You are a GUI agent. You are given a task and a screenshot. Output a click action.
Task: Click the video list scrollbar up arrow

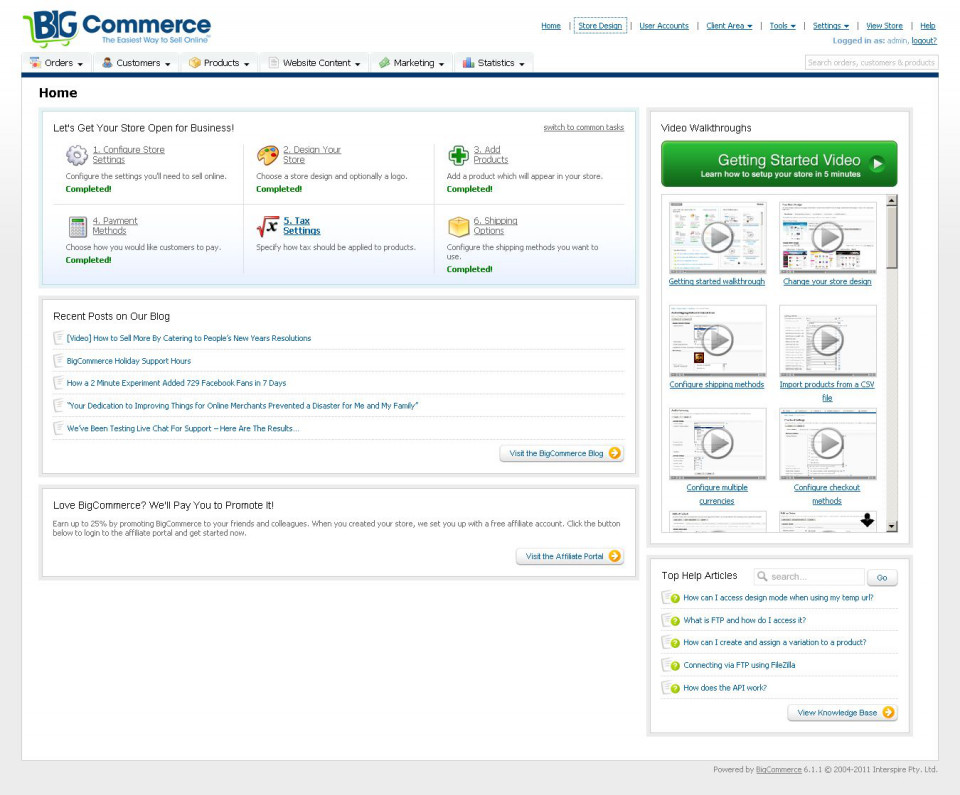pos(891,200)
